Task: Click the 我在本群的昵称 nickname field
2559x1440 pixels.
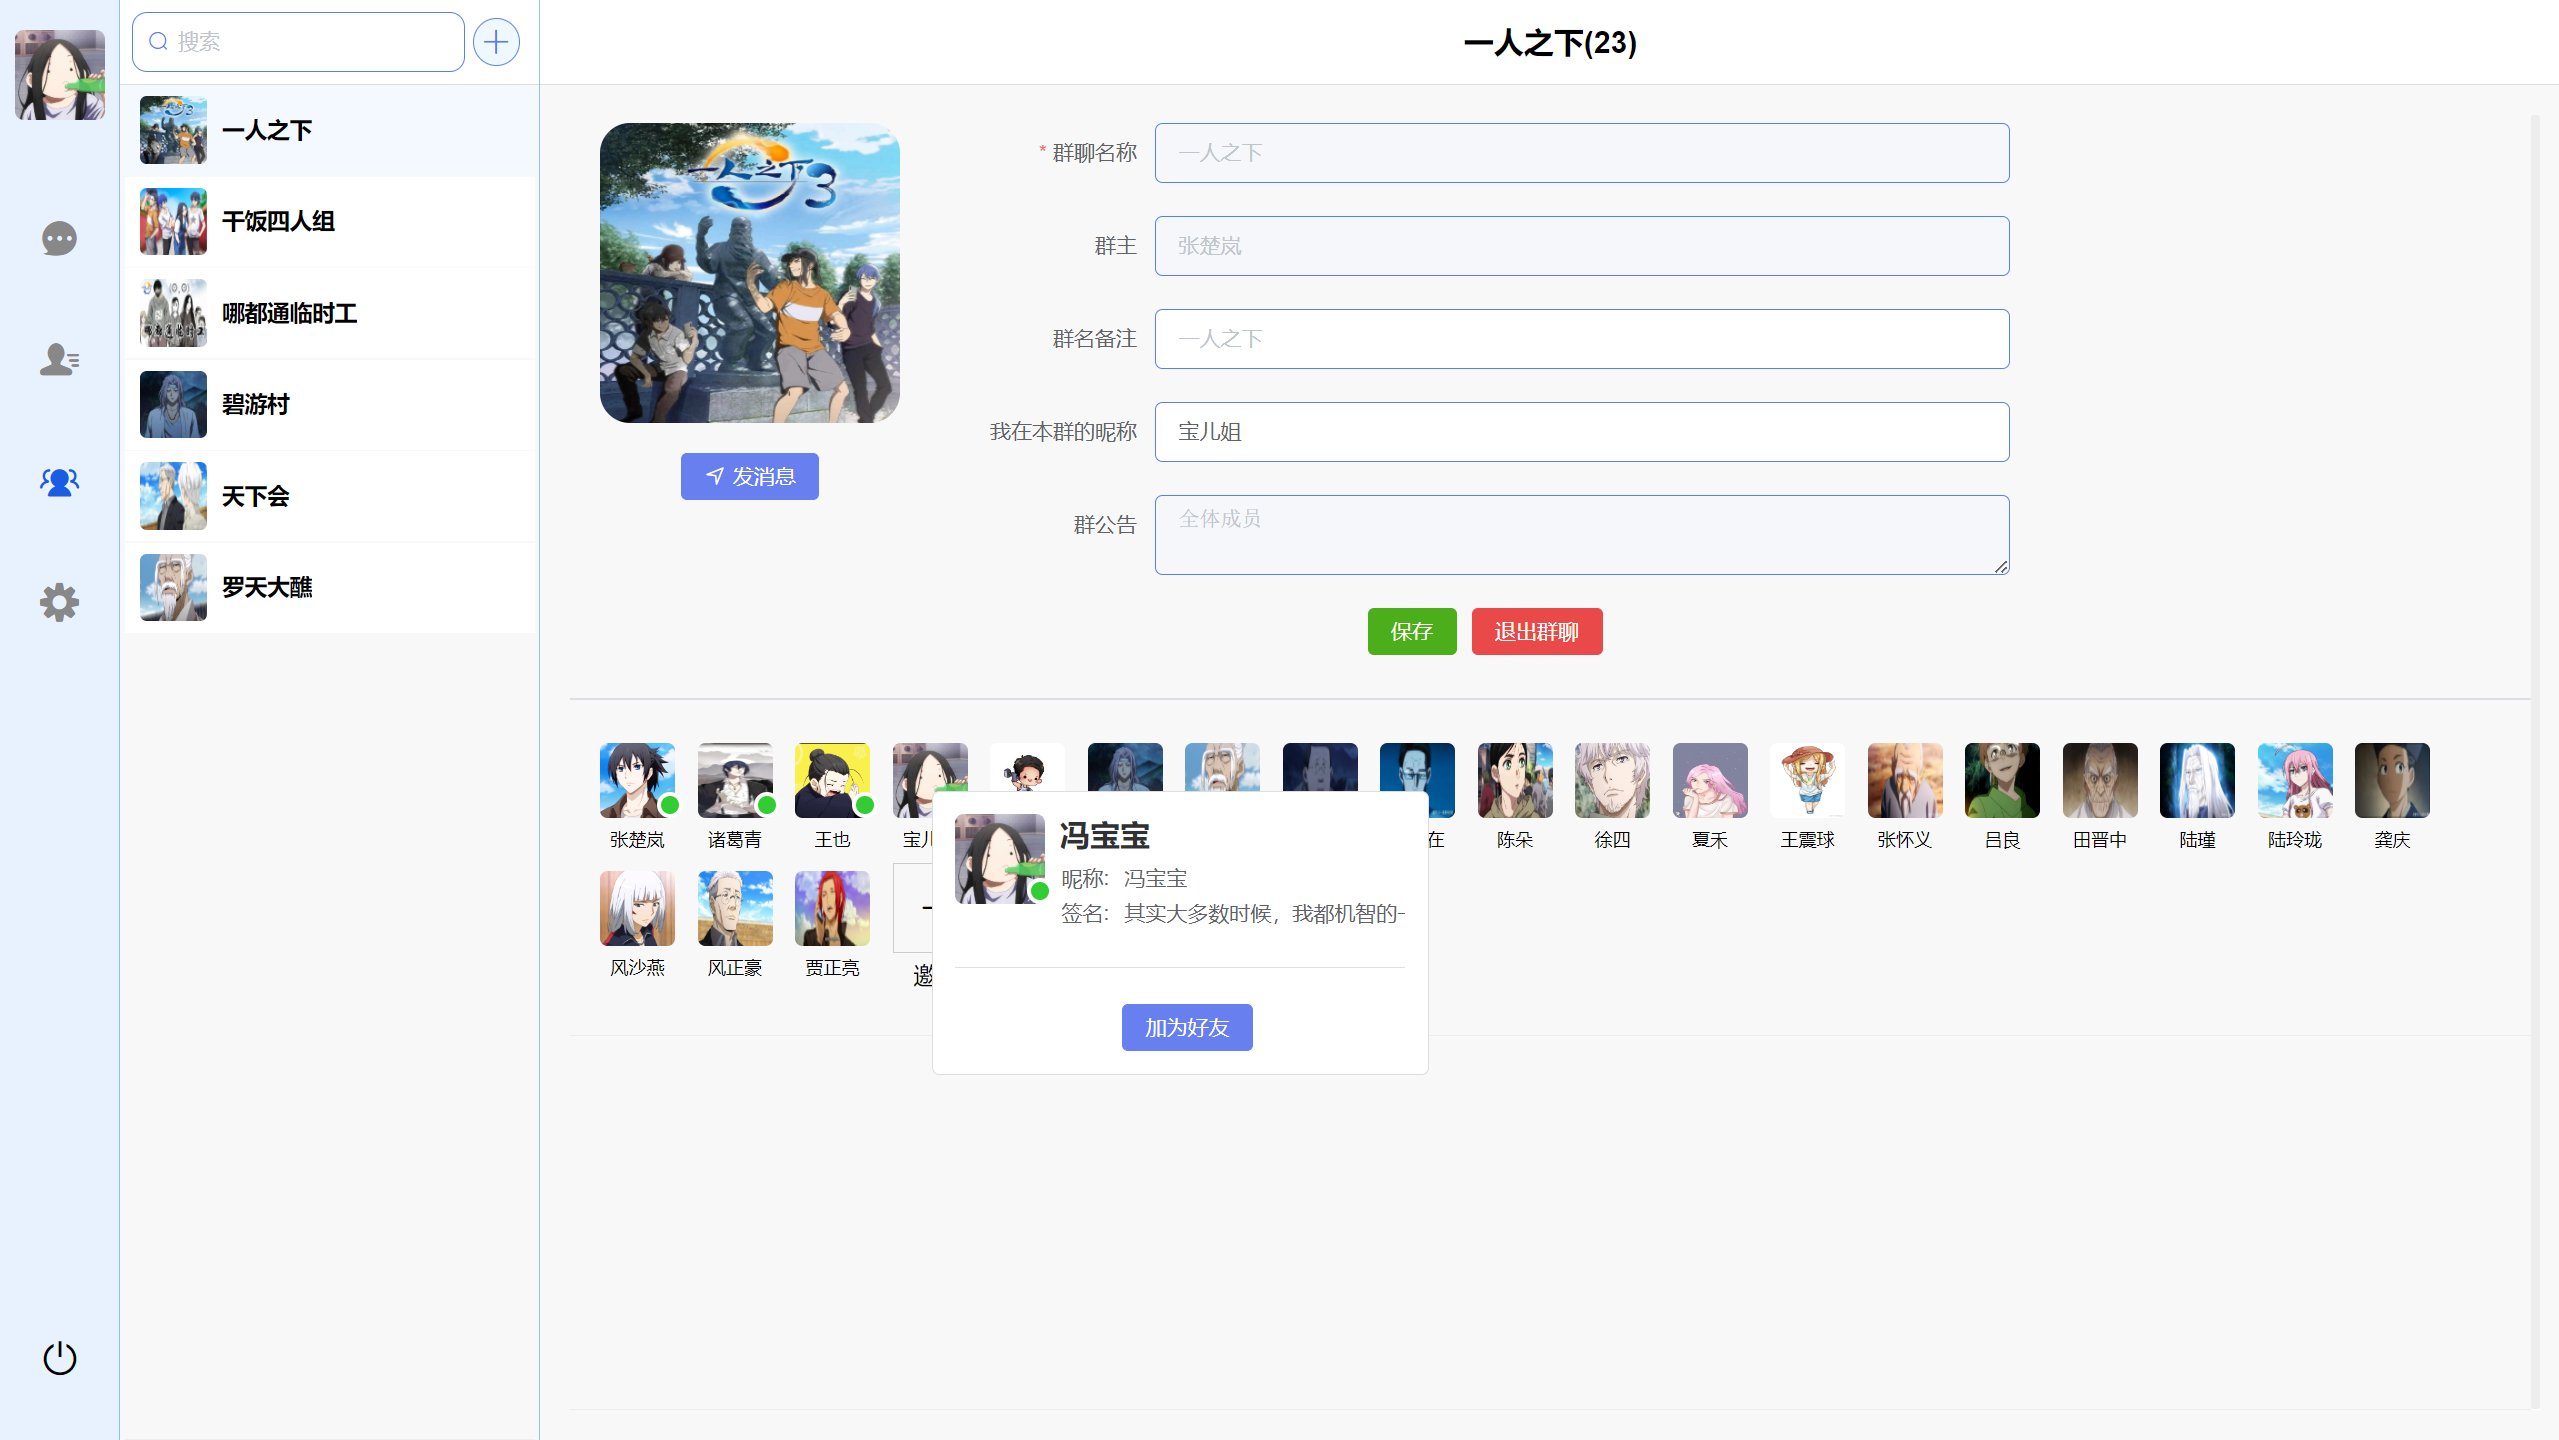Action: (1581, 432)
